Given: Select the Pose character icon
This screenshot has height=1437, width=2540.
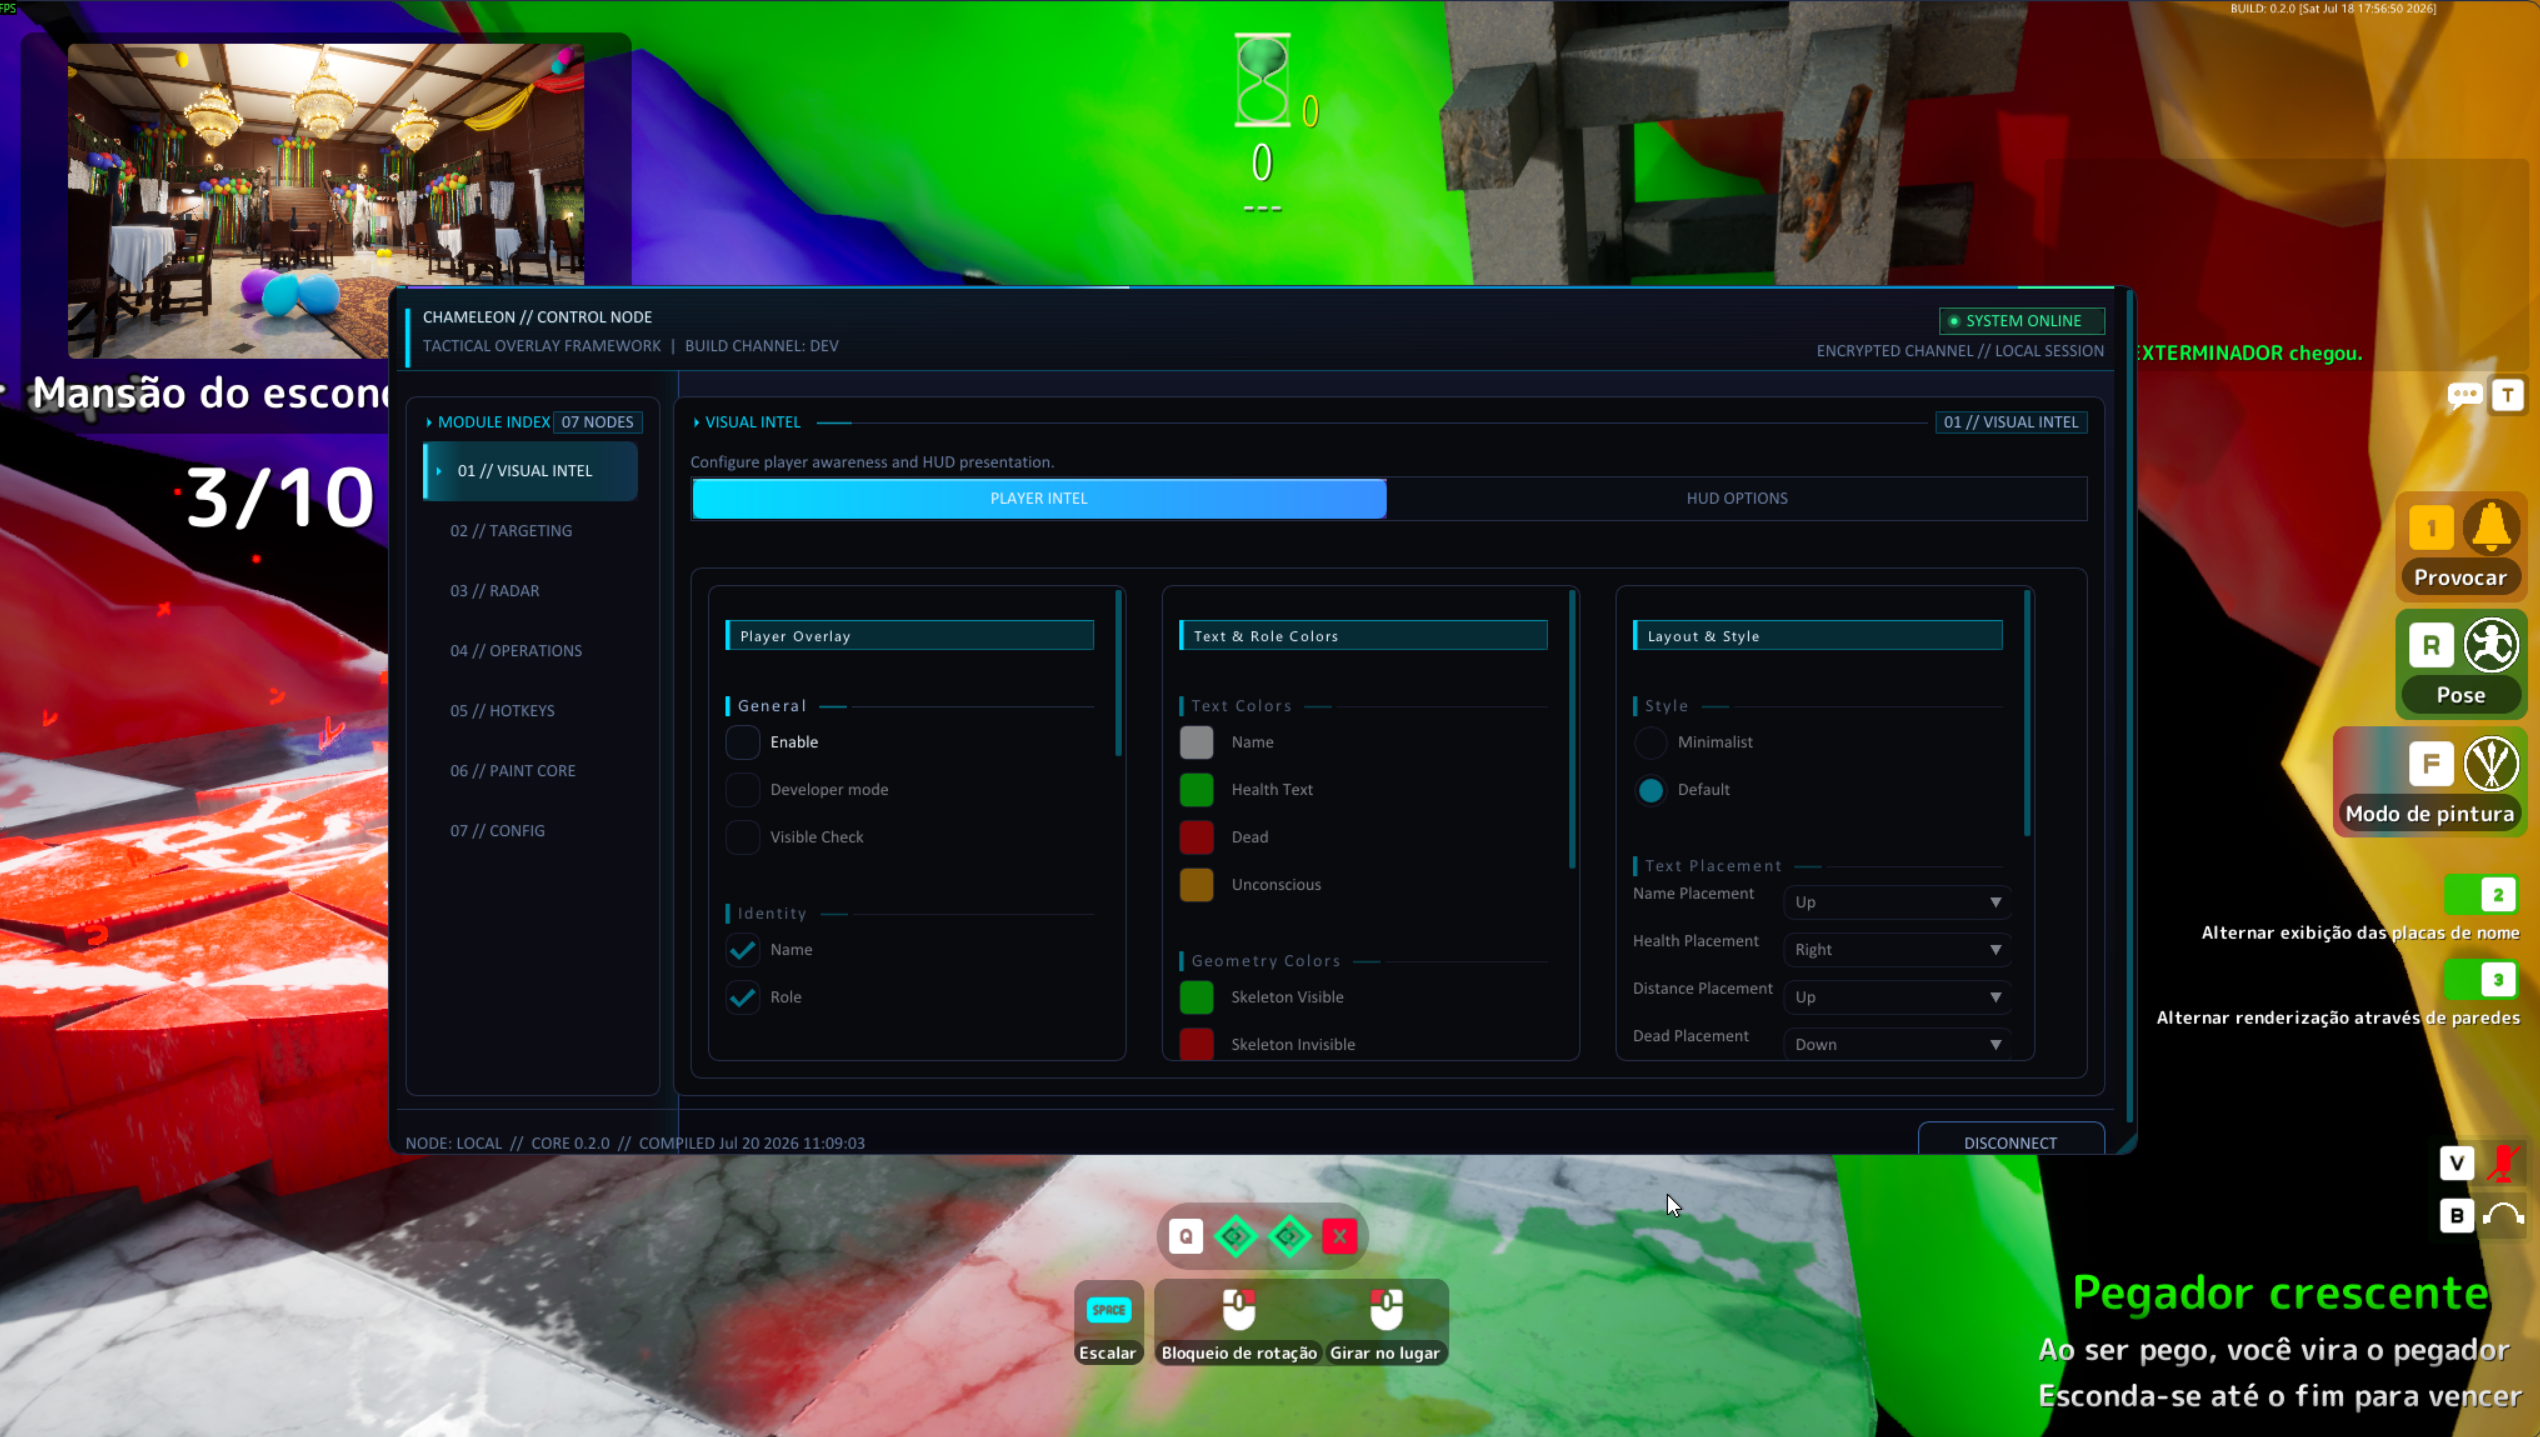Looking at the screenshot, I should tap(2491, 645).
